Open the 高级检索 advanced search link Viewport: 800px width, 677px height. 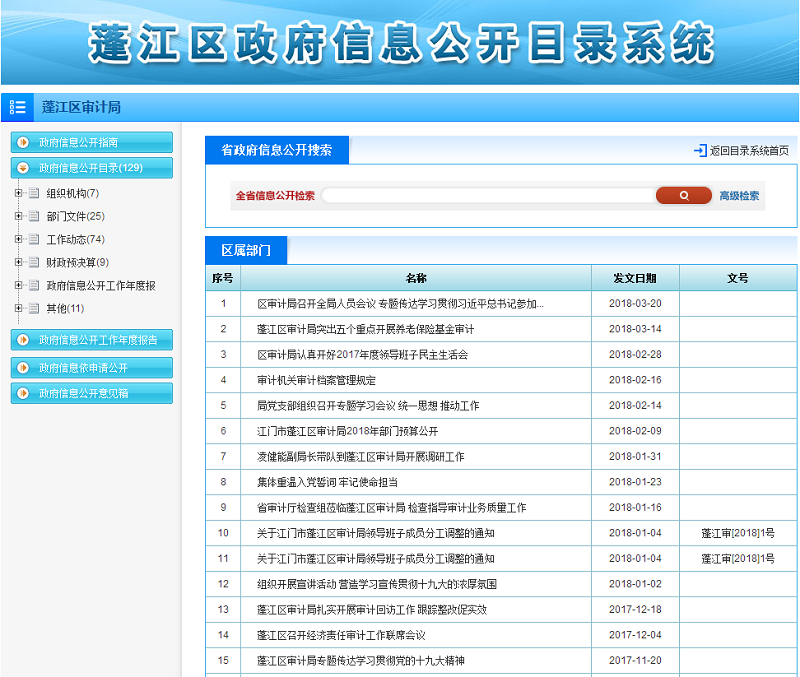(x=739, y=196)
